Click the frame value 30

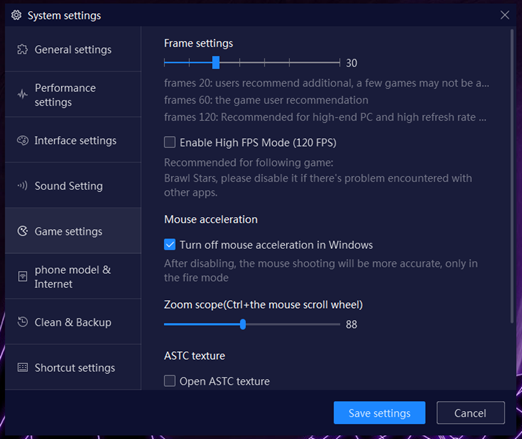(351, 63)
